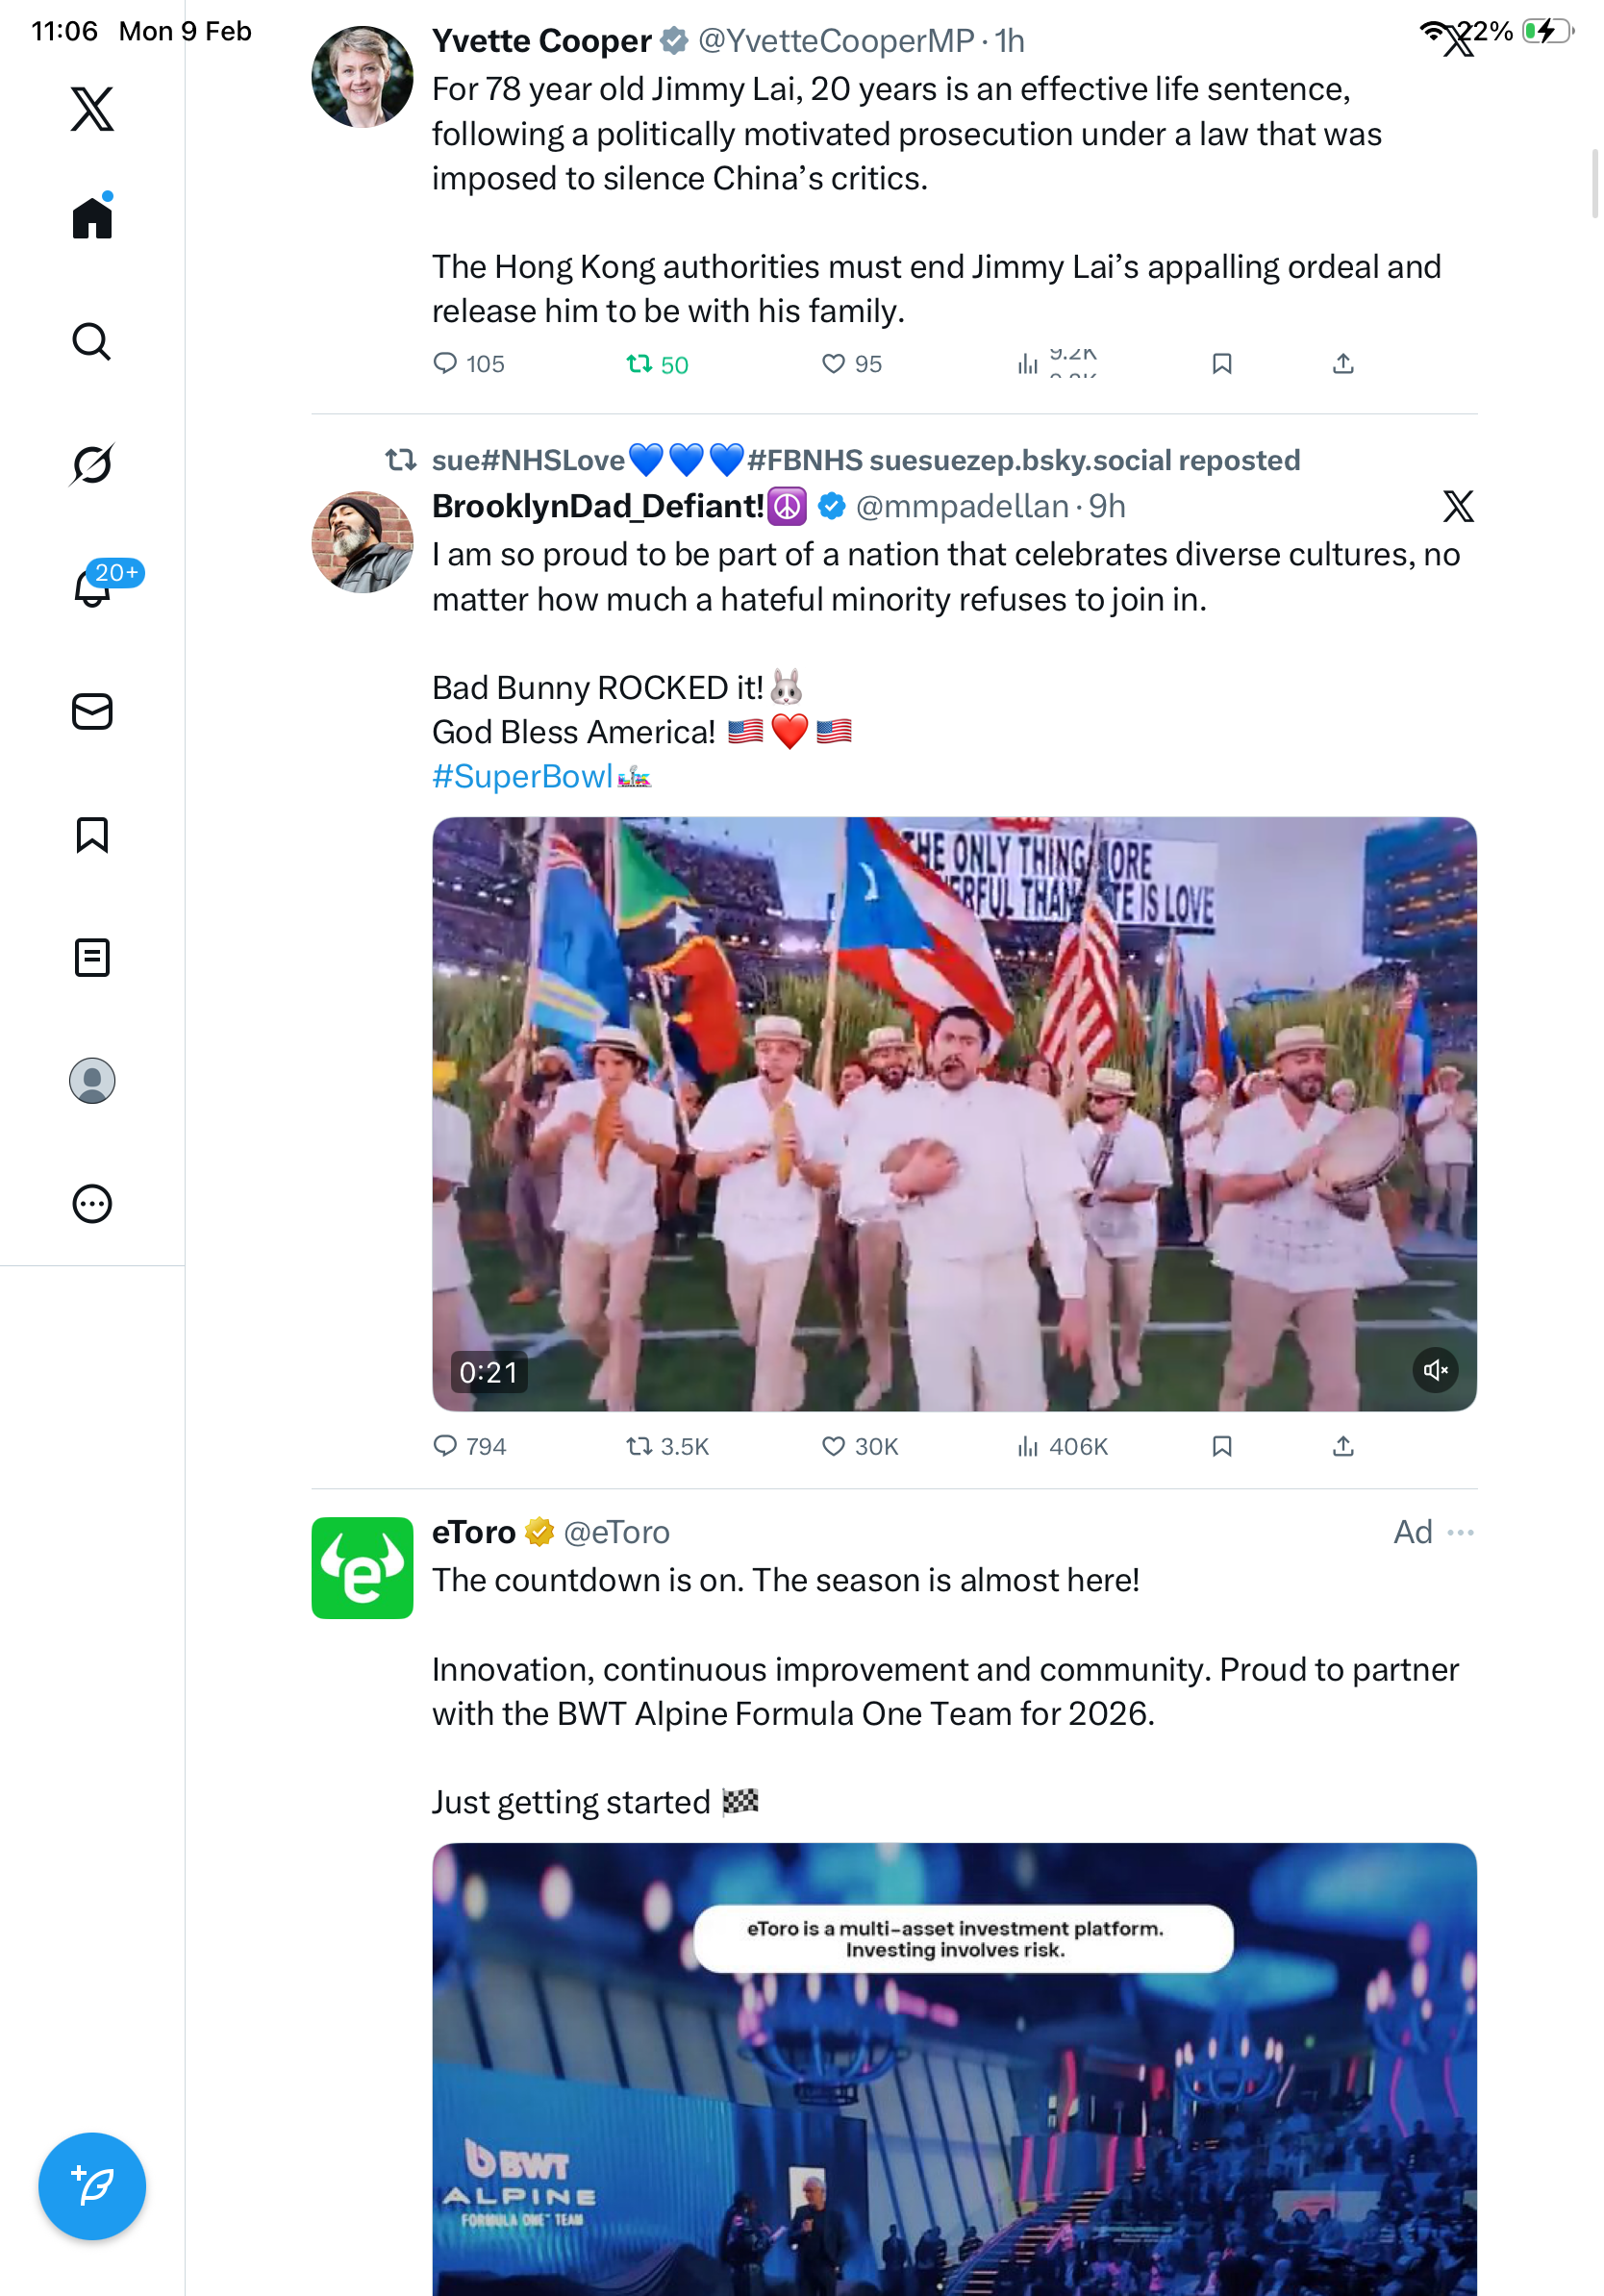Open Bookmarks in the sidebar
1604x2296 pixels.
pos(92,834)
